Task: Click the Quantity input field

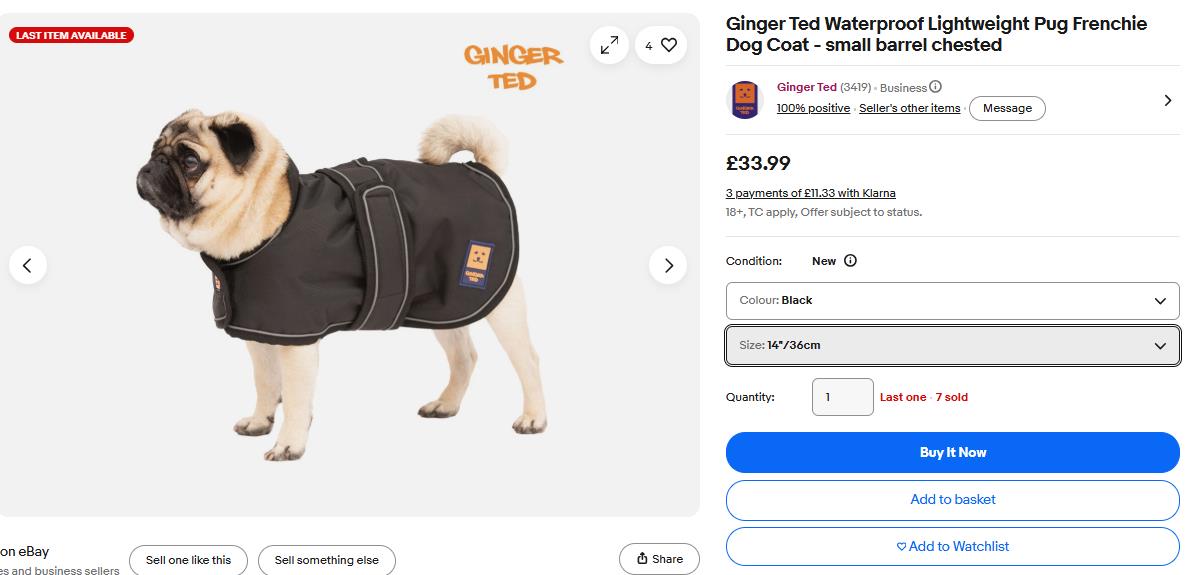Action: [x=842, y=397]
